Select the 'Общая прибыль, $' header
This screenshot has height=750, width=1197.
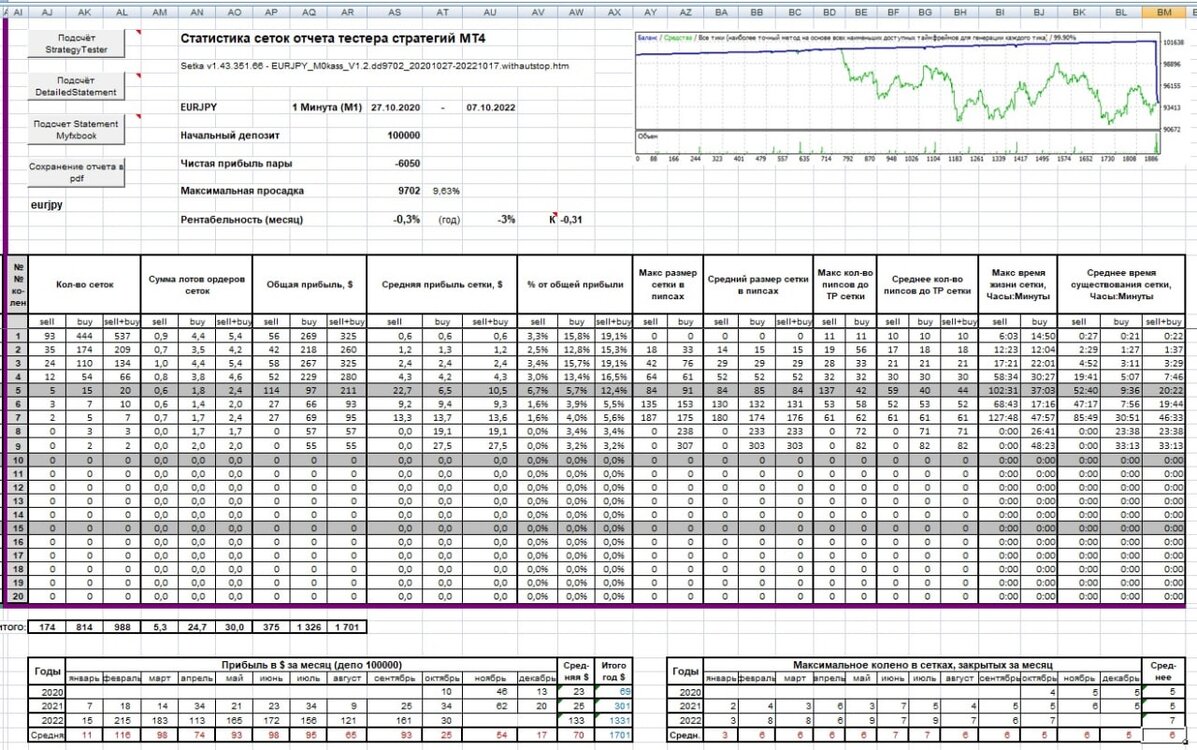(x=309, y=284)
